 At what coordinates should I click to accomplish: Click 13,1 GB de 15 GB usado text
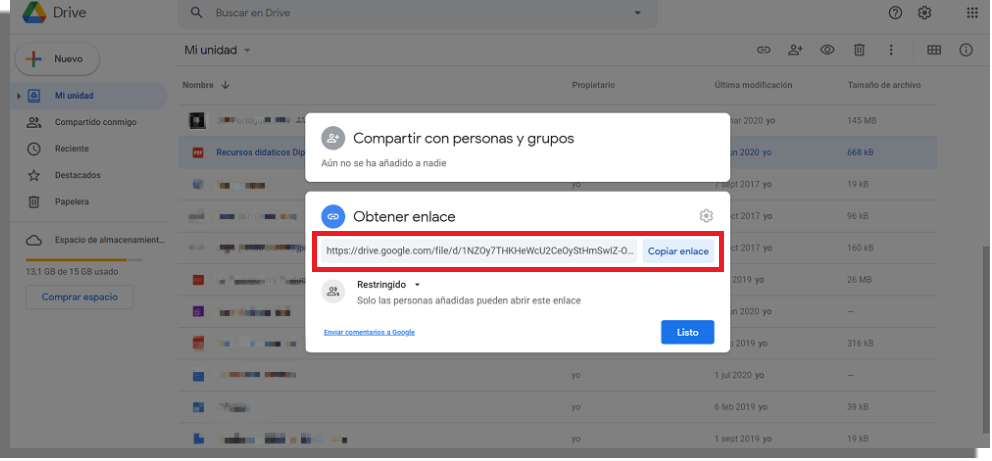tap(72, 273)
